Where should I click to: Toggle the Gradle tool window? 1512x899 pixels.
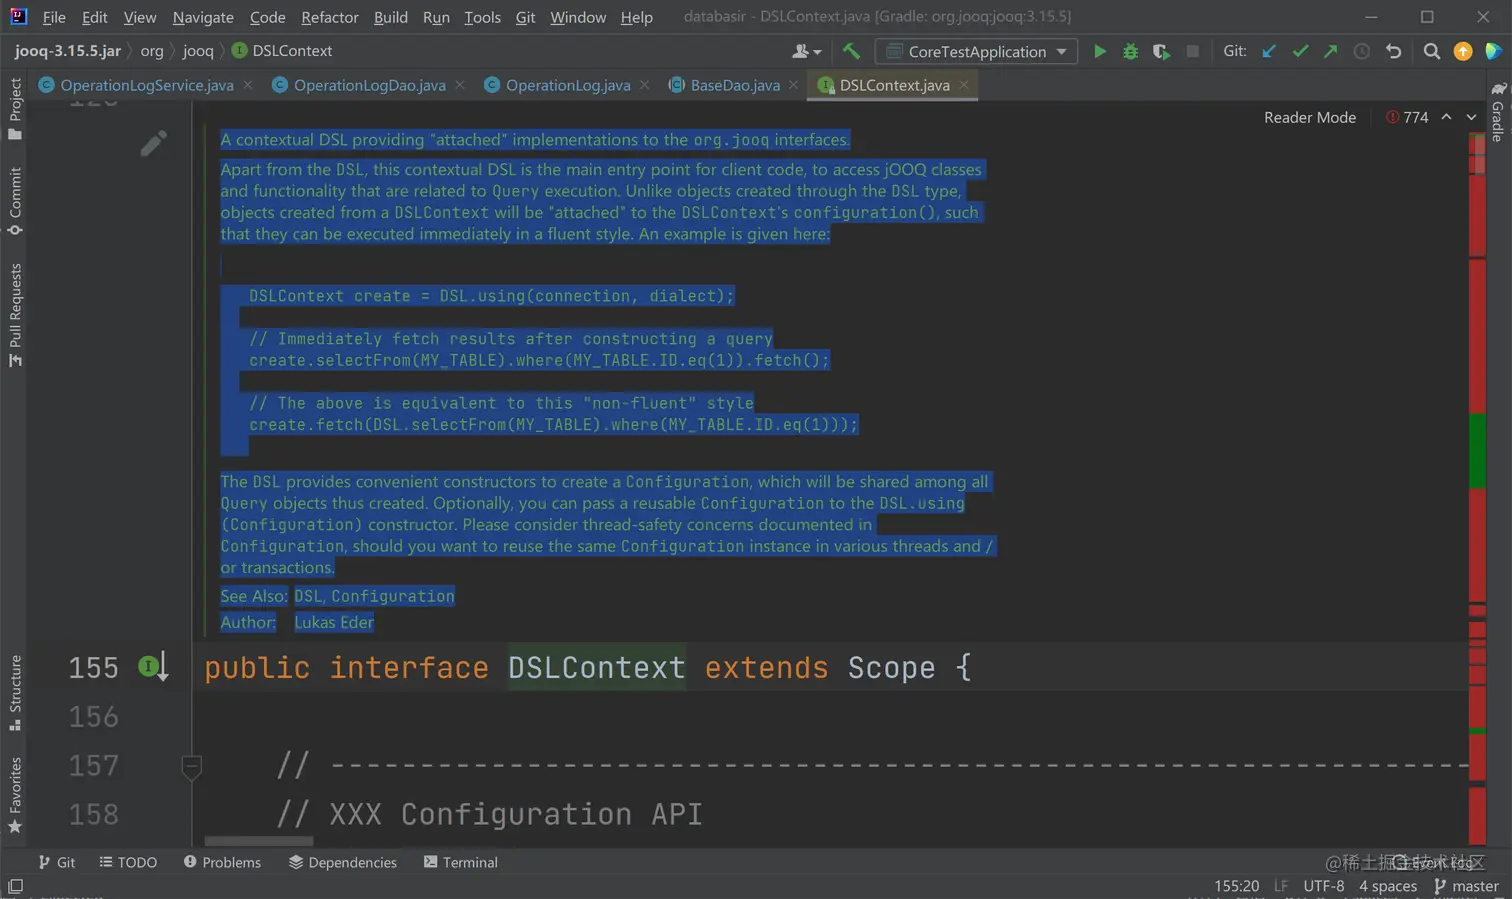1497,112
